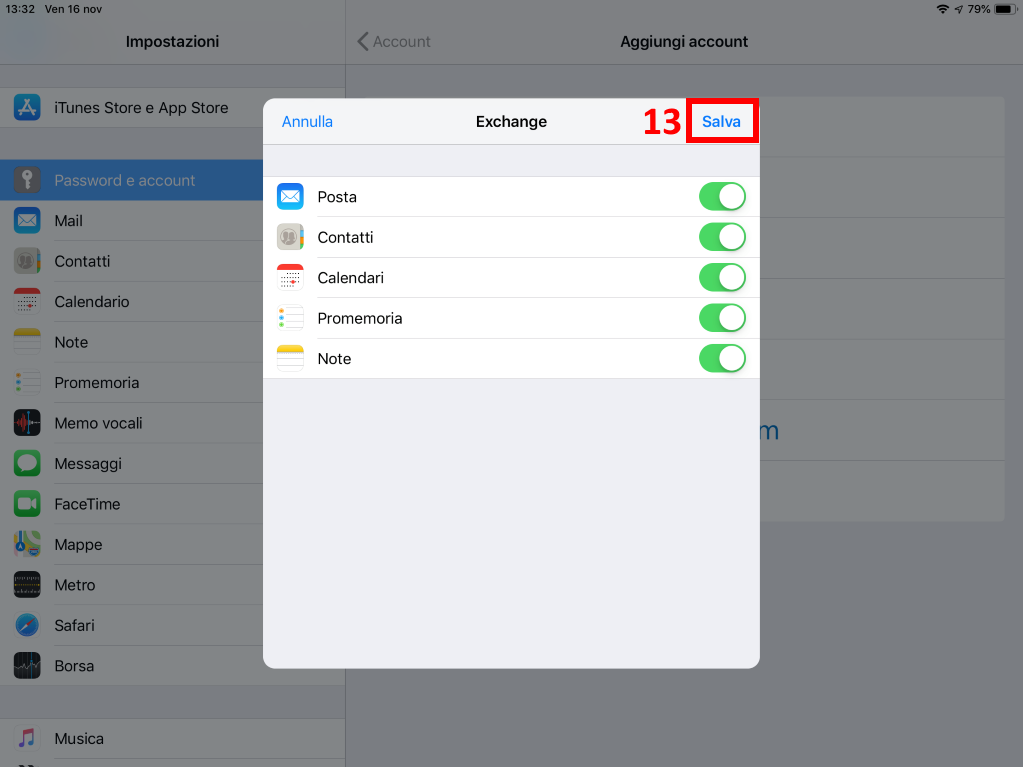
Task: Tap the Contatti icon in Exchange dialog
Action: pyautogui.click(x=290, y=237)
